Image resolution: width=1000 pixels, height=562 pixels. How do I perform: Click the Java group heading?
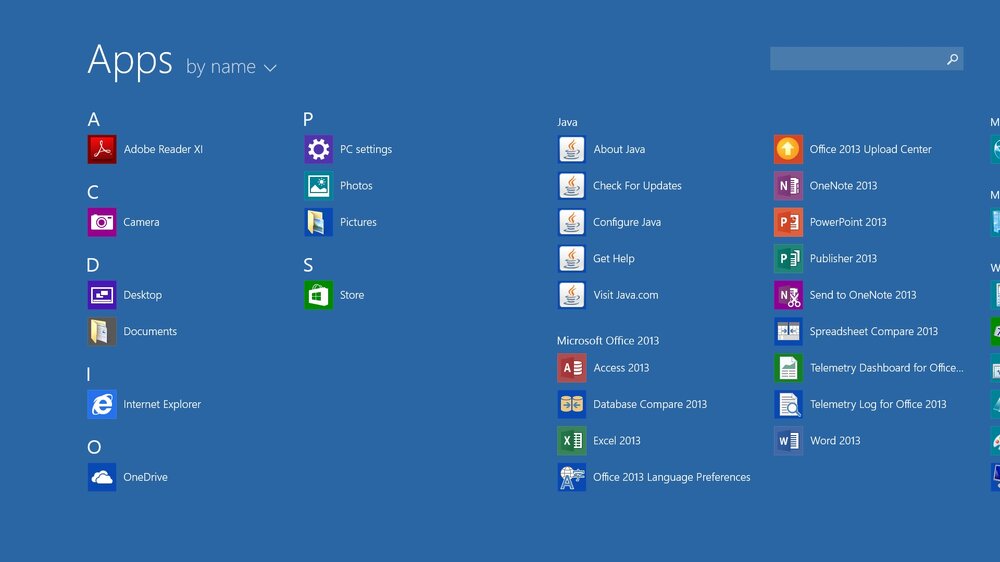coord(567,122)
